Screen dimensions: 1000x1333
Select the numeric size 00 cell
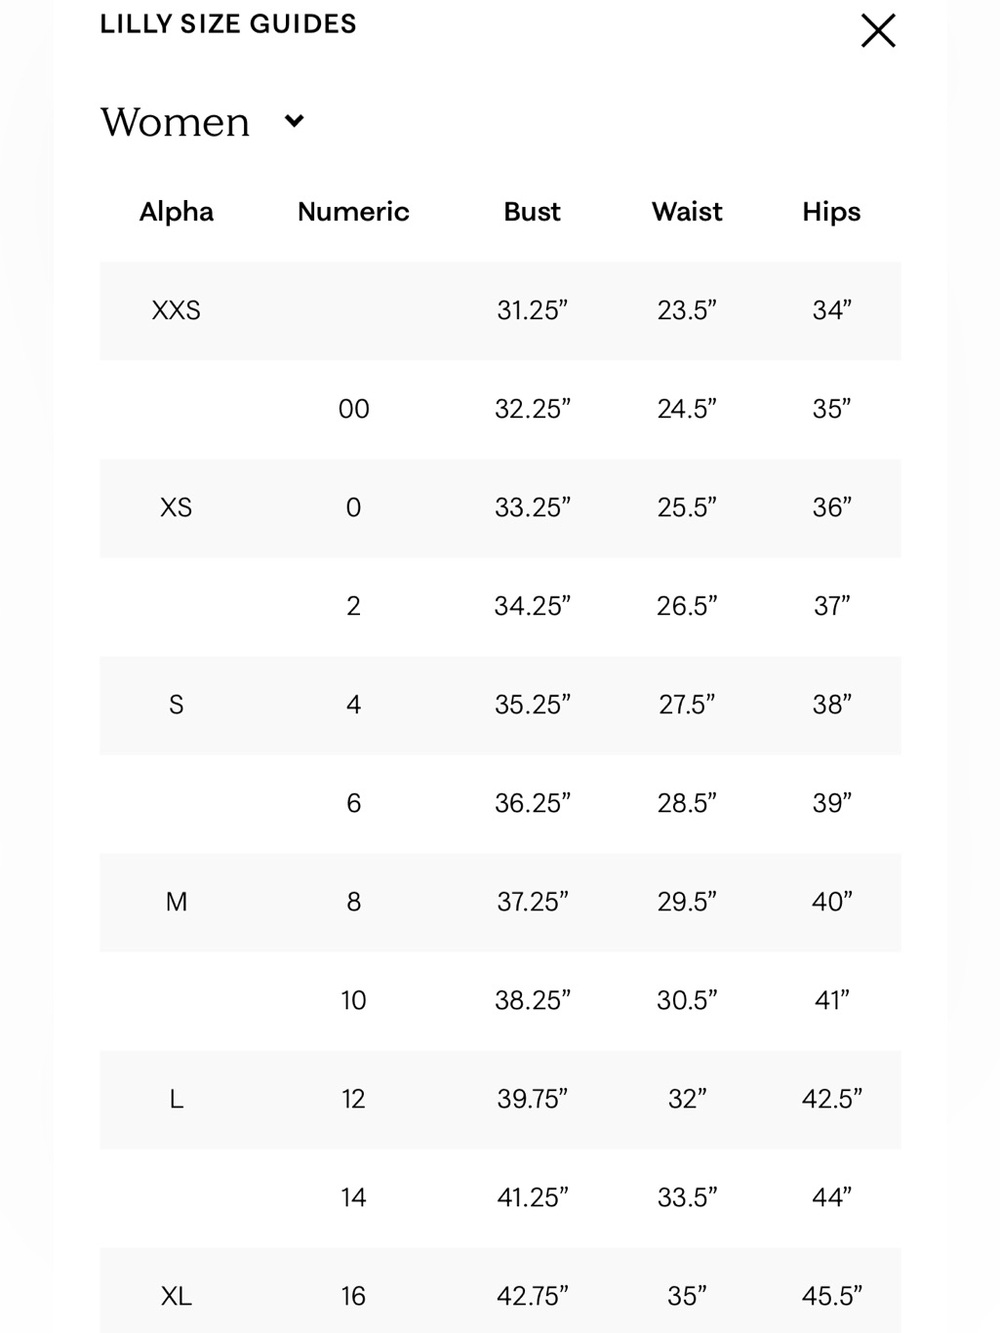[x=354, y=409]
